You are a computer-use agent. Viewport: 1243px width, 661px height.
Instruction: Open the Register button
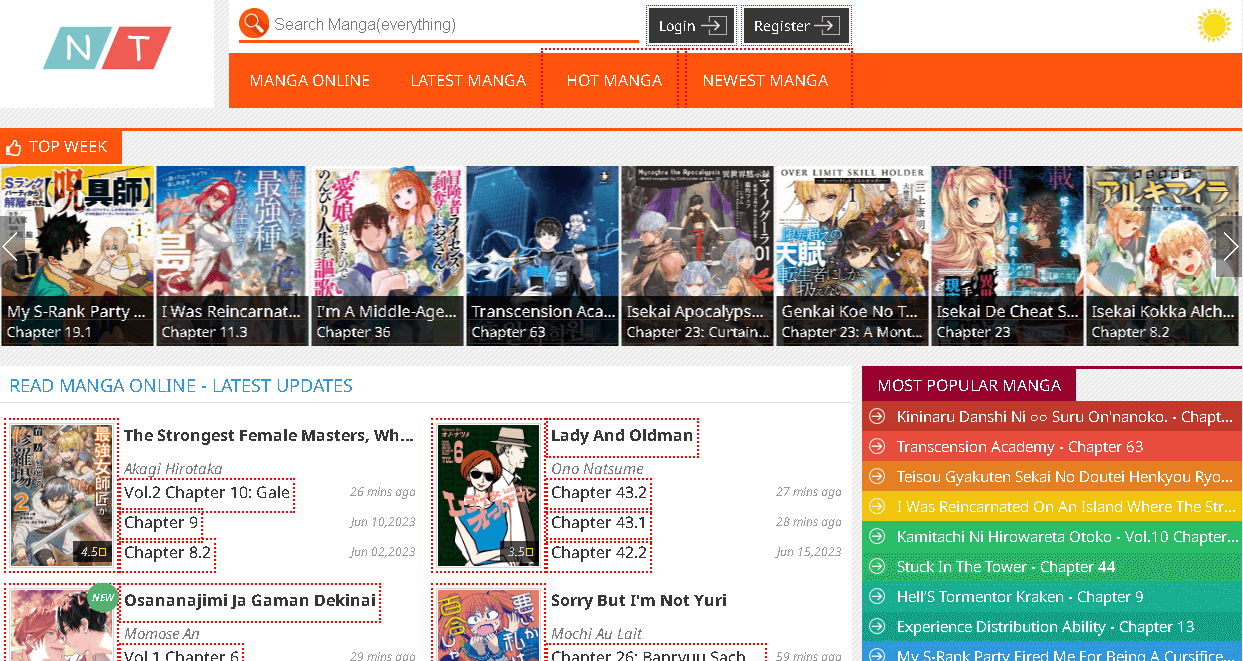pos(796,26)
